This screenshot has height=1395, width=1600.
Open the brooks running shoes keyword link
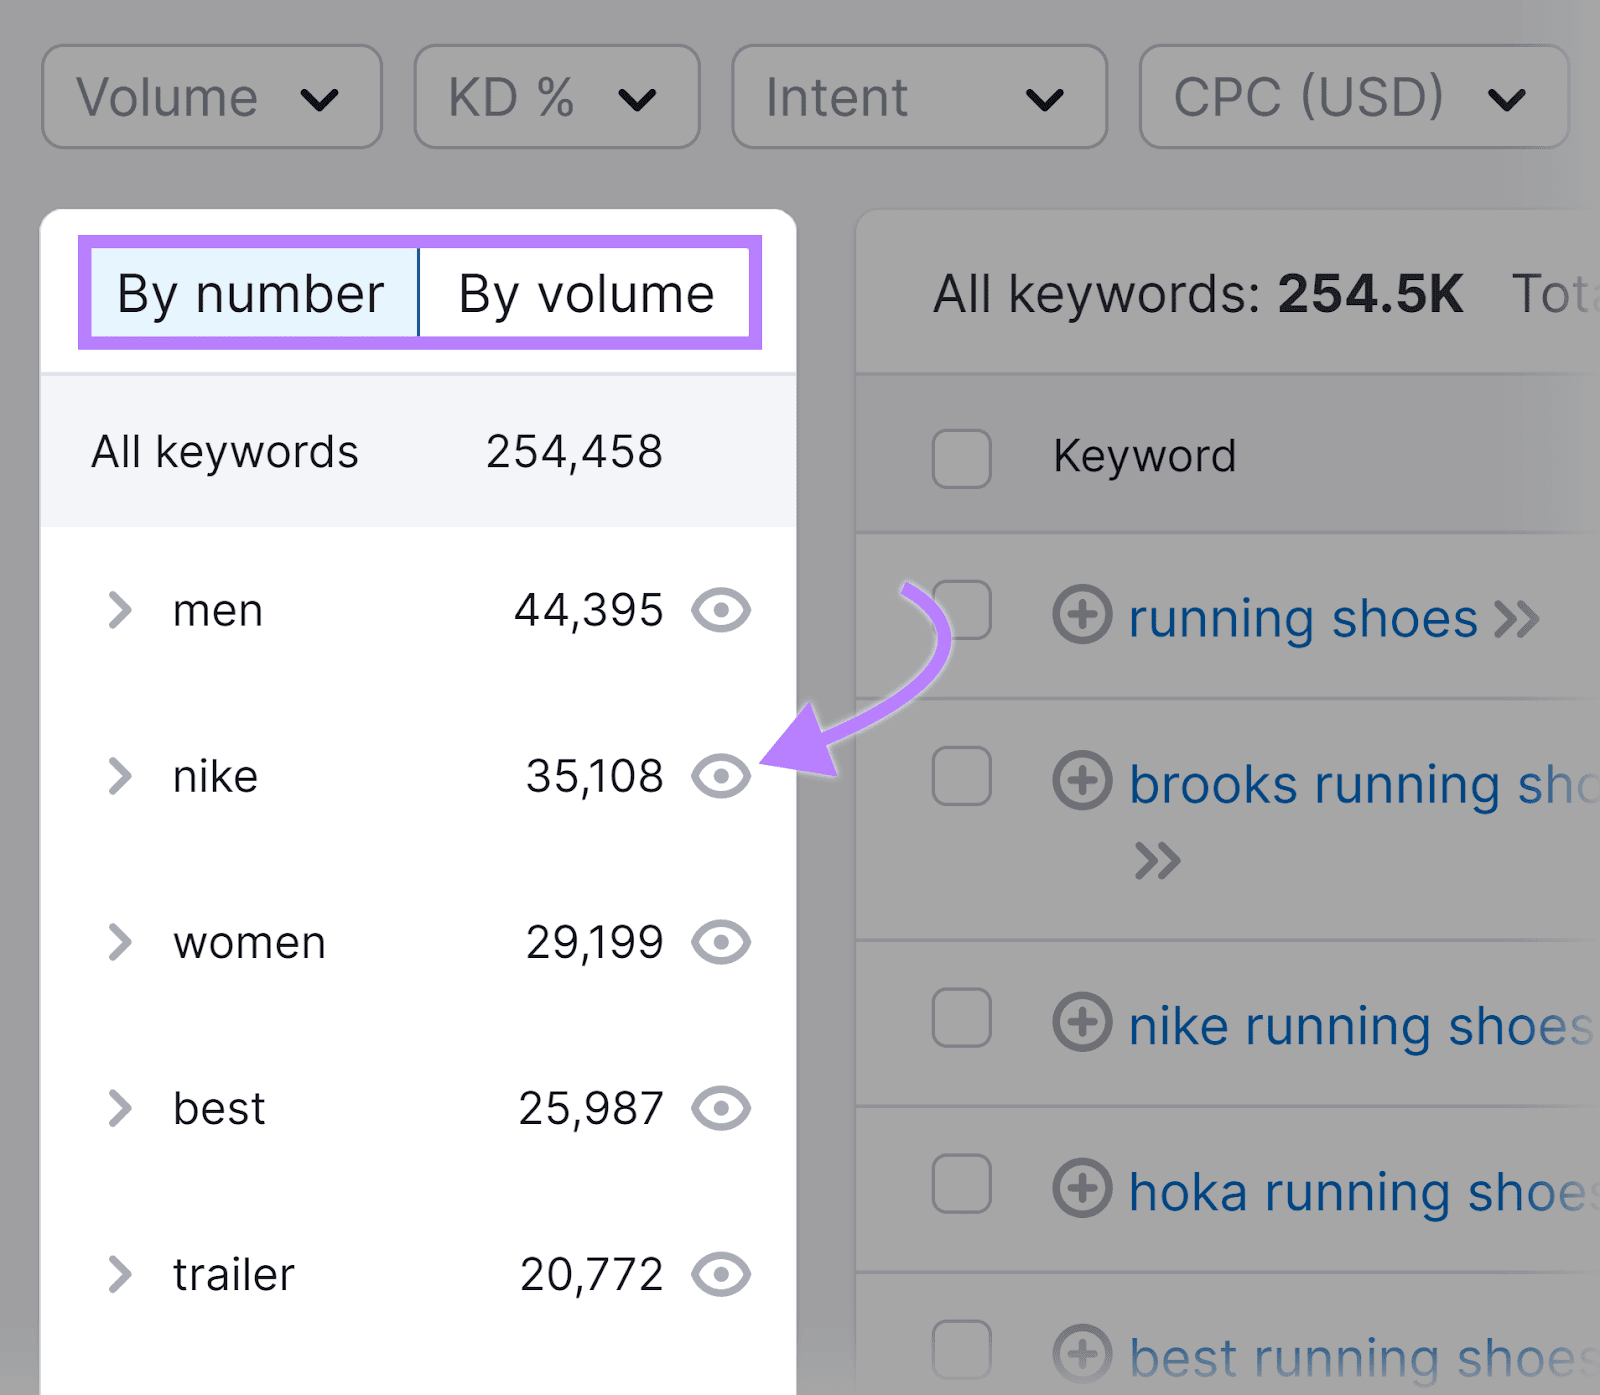click(x=1364, y=785)
